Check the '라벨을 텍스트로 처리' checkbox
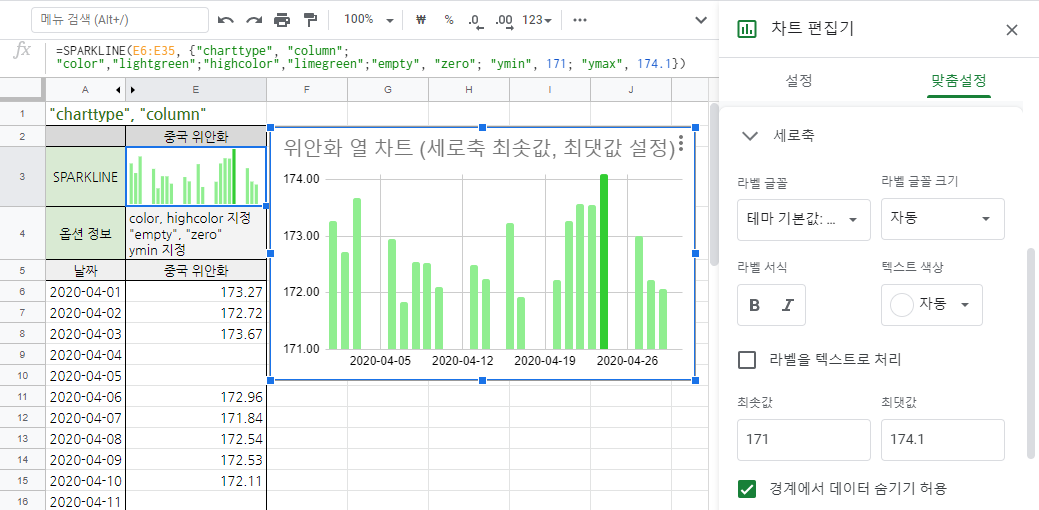This screenshot has height=510, width=1039. (746, 360)
